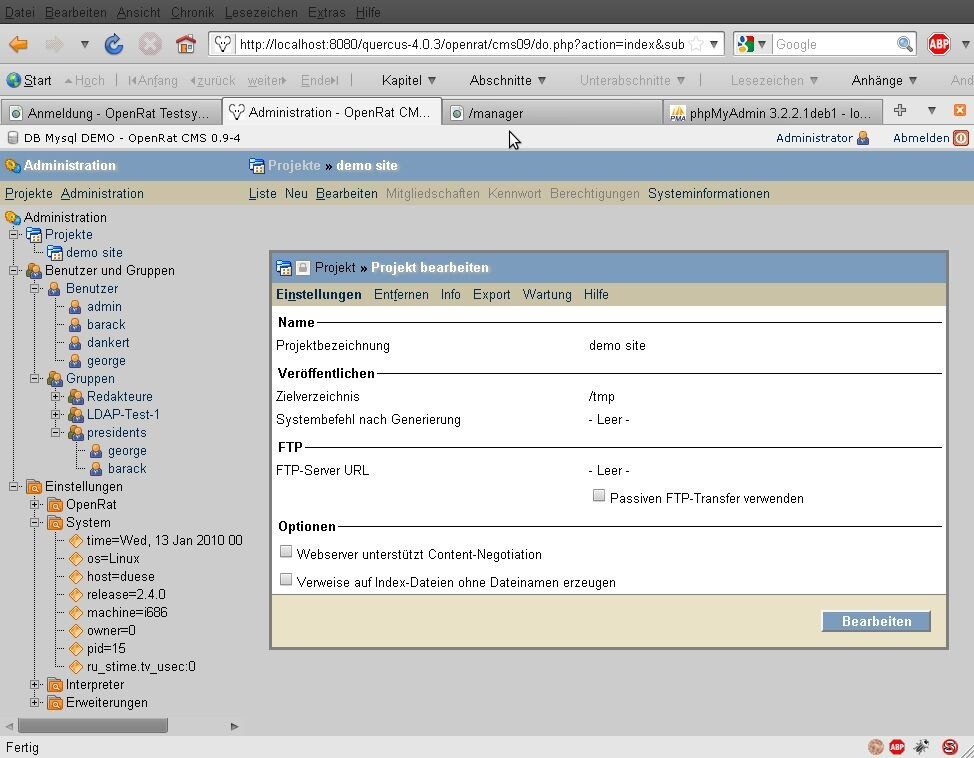Open the Export tab in project panel
Image resolution: width=974 pixels, height=758 pixels.
(x=491, y=295)
